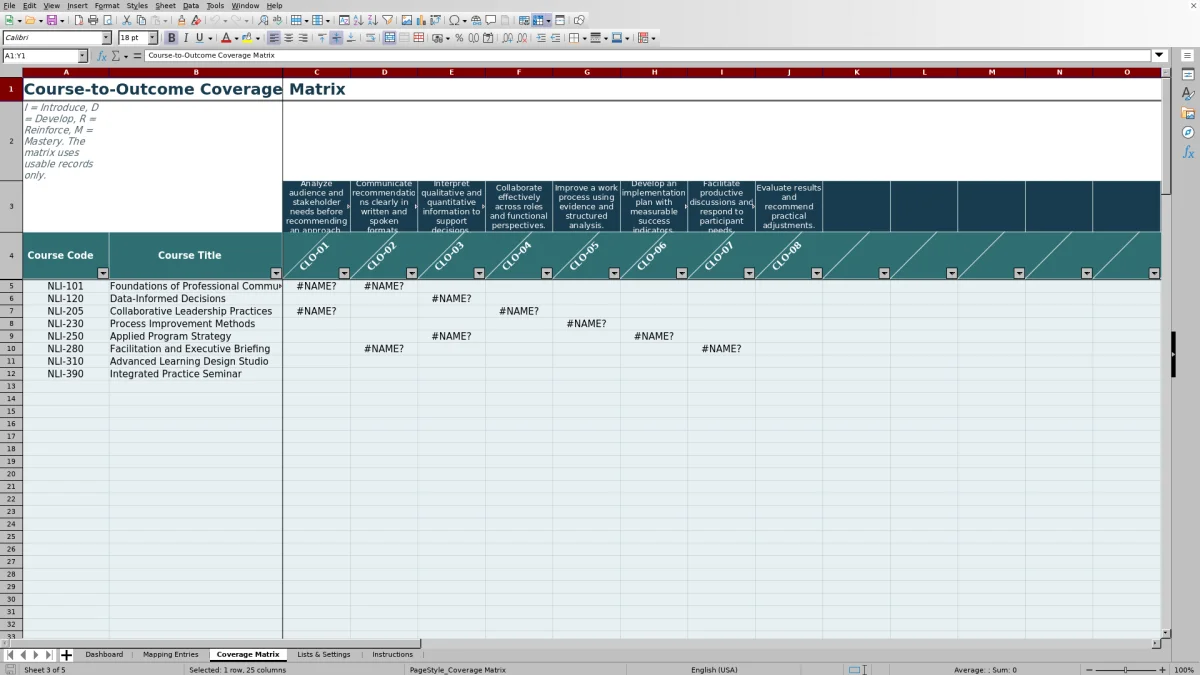This screenshot has width=1200, height=675.
Task: Open the sidebar Properties icon
Action: point(1188,75)
